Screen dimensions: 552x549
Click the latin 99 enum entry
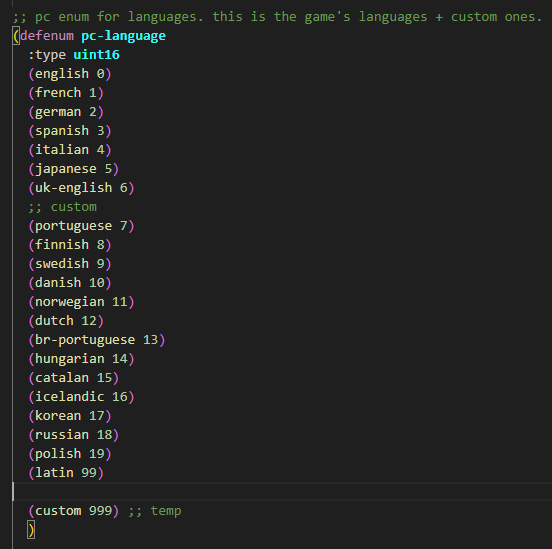coord(66,473)
